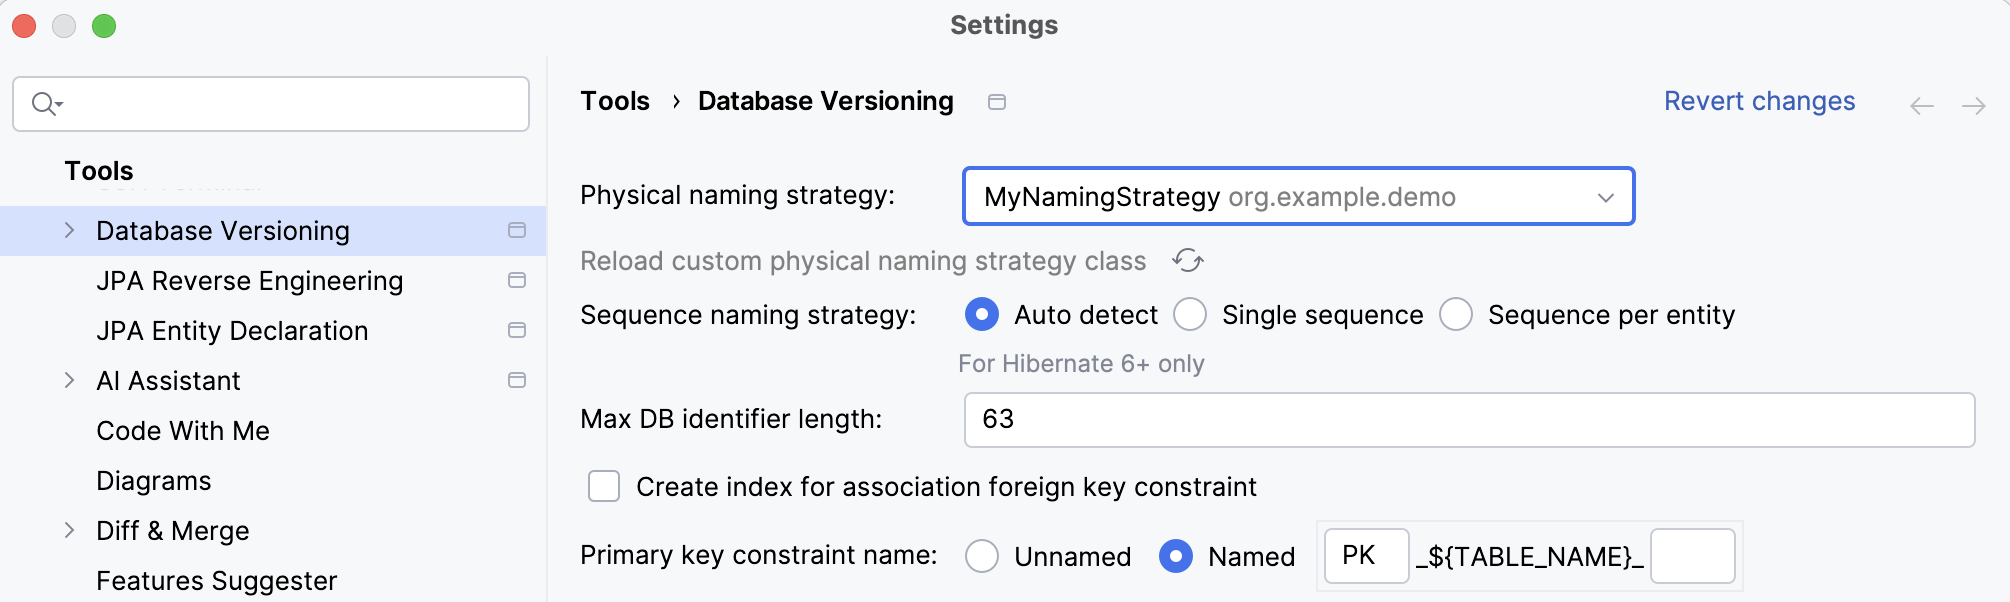This screenshot has width=2010, height=602.
Task: Click the reload custom naming strategy class icon
Action: tap(1188, 261)
